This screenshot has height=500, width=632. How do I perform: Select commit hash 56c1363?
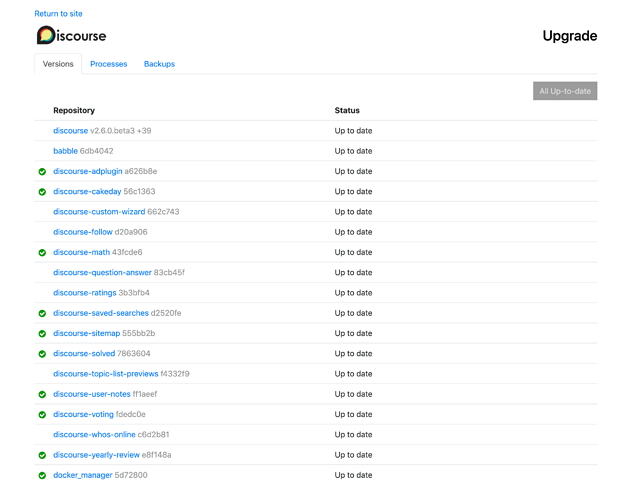click(x=139, y=191)
